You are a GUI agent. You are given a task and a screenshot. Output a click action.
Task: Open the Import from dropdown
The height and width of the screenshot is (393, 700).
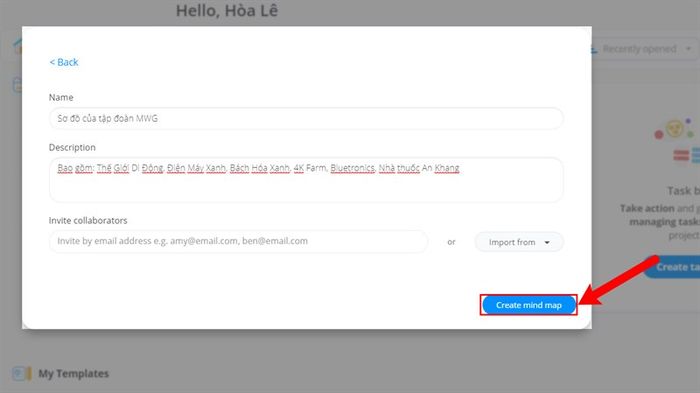519,242
